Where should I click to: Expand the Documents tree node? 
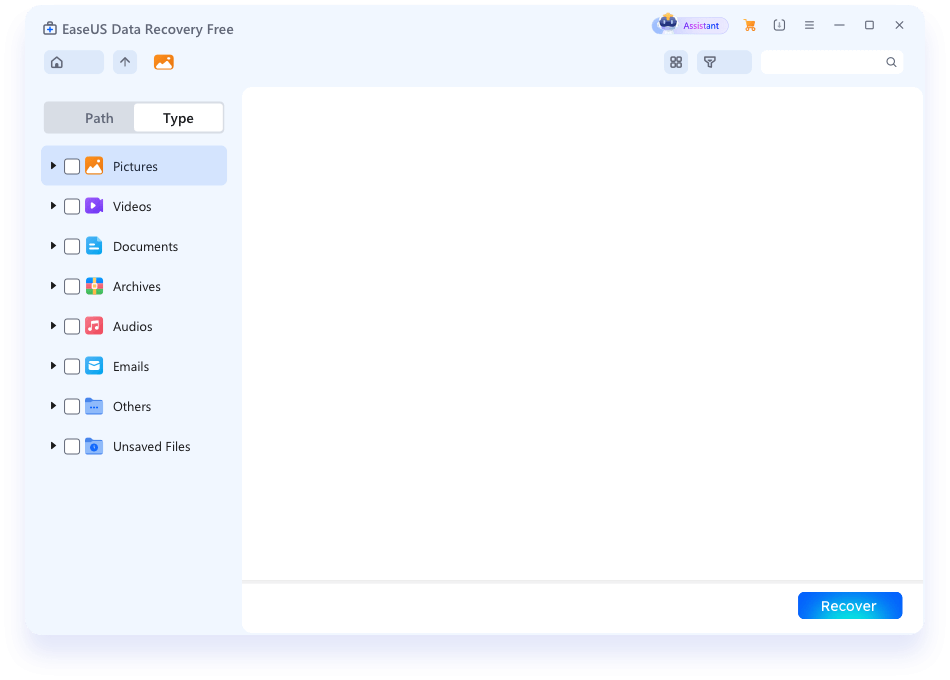point(53,245)
